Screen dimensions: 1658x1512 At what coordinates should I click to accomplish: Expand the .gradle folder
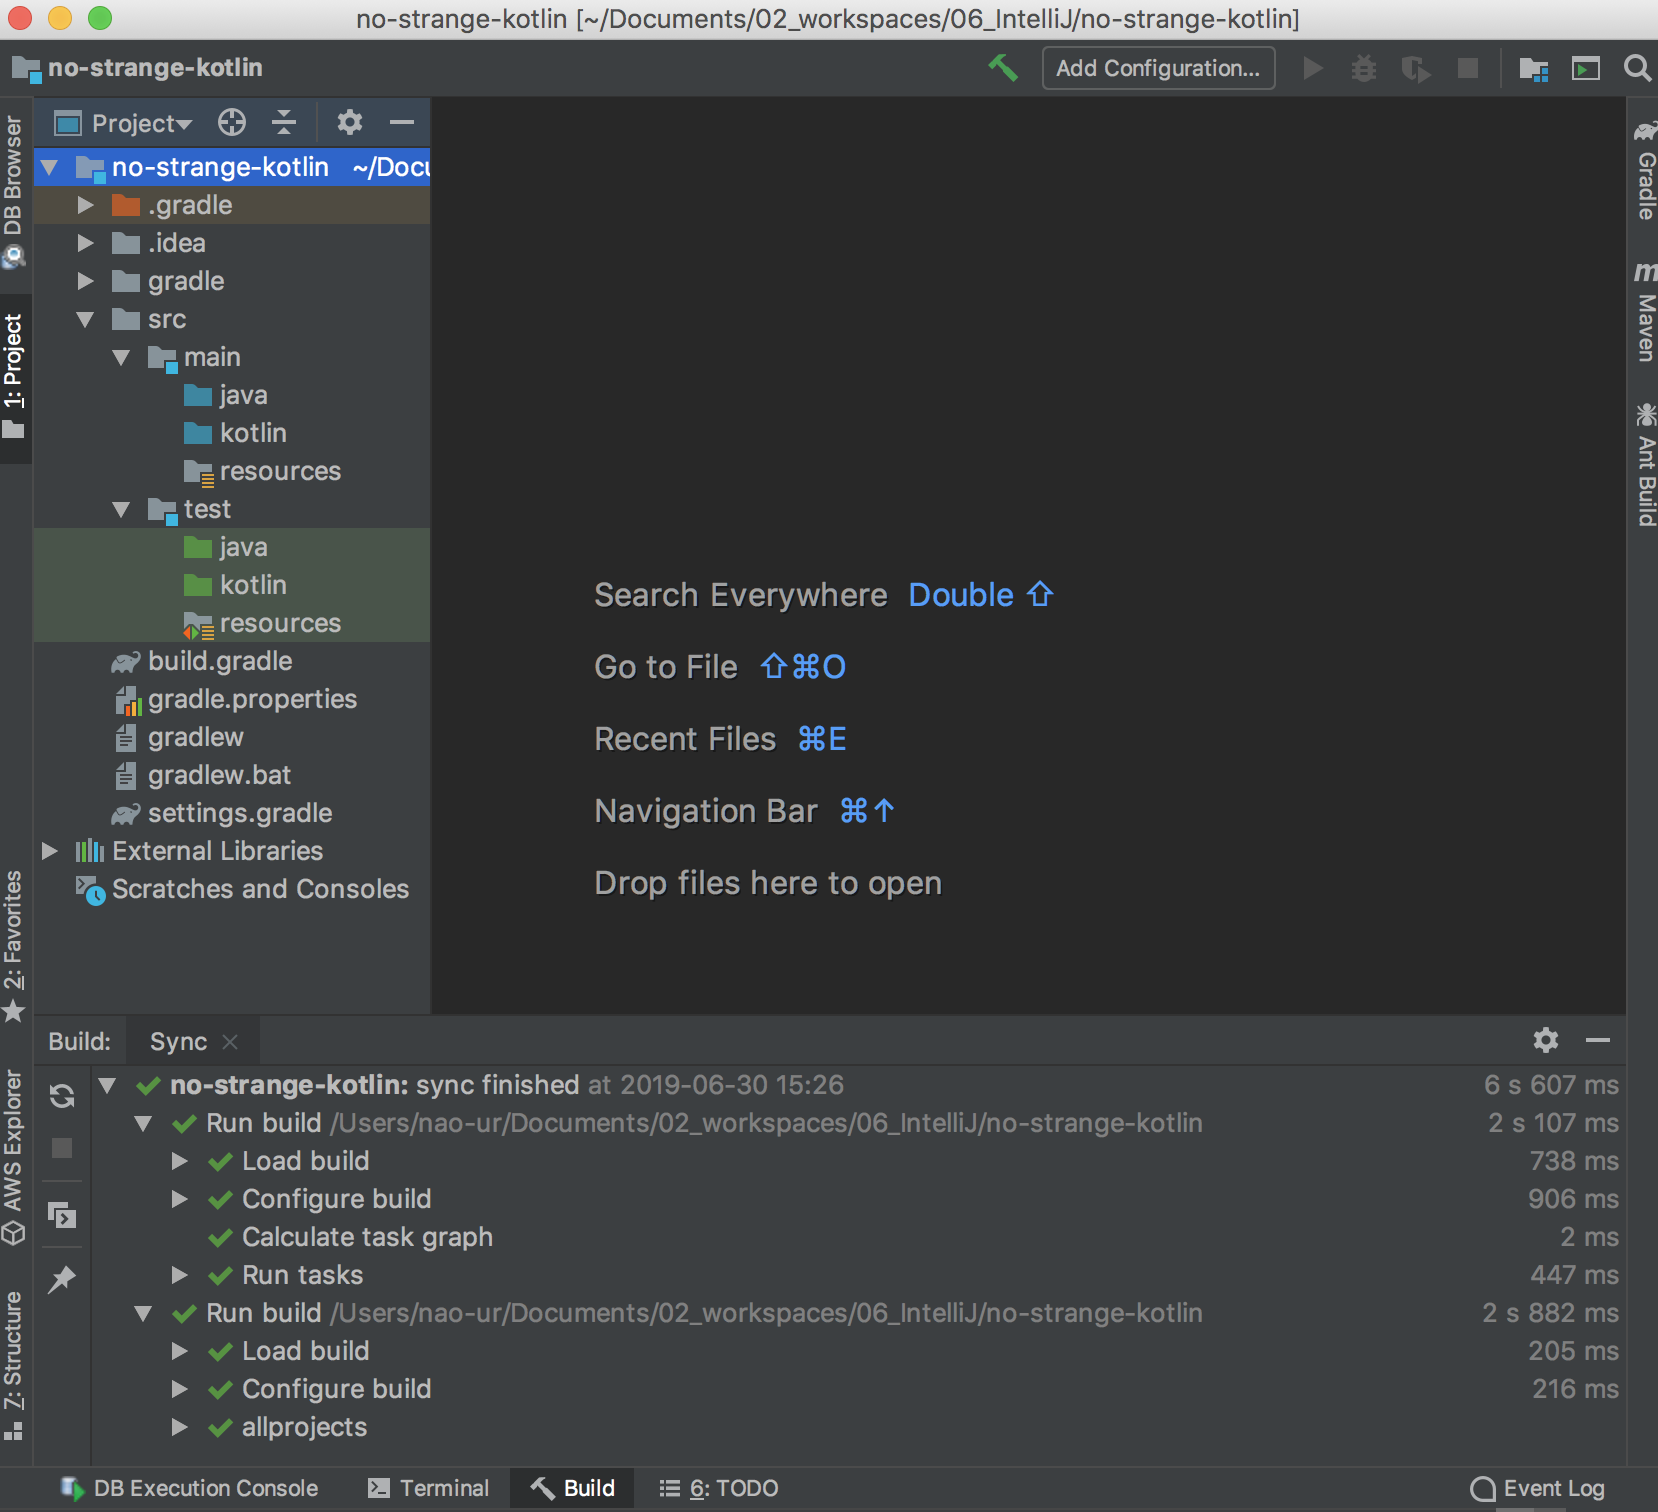tap(86, 205)
